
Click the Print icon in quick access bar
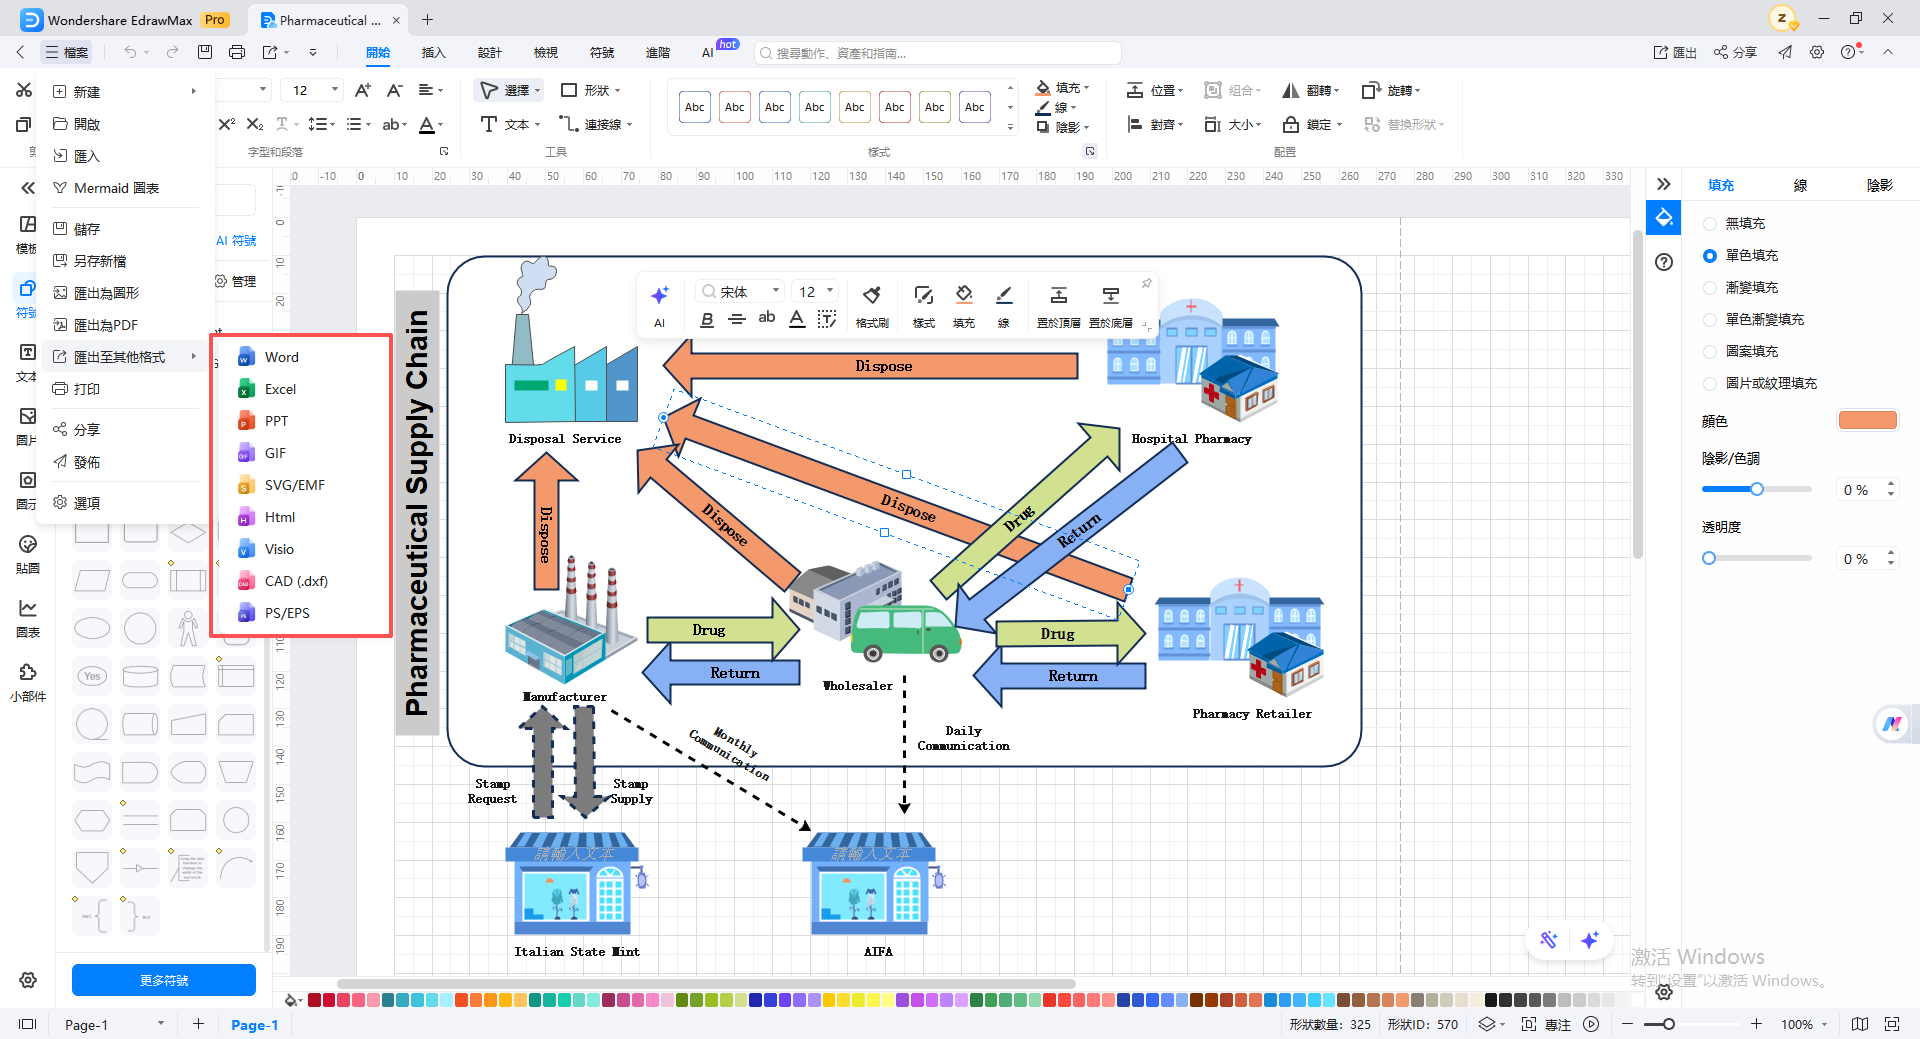237,52
